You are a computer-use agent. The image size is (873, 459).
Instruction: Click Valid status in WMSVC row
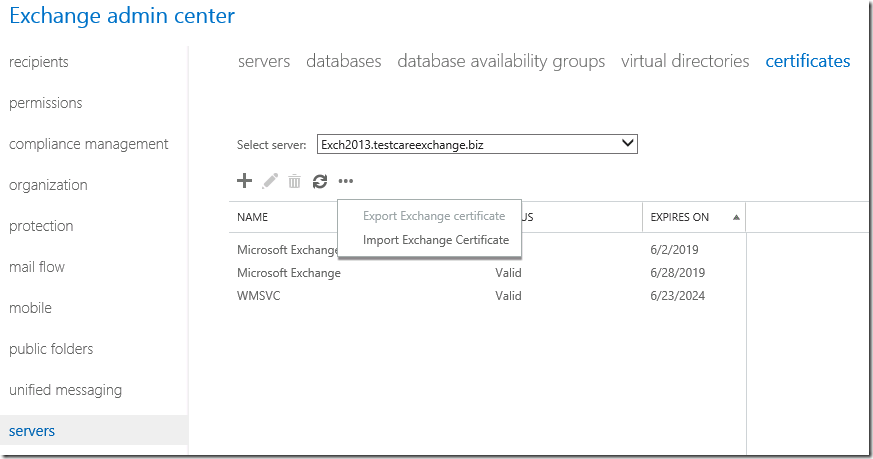[x=508, y=296]
